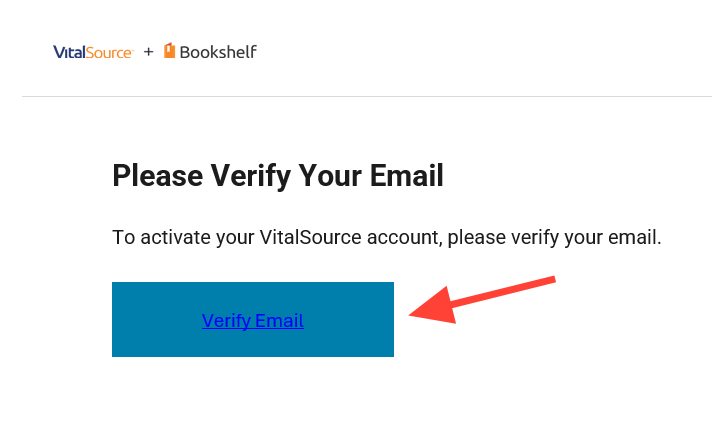712x426 pixels.
Task: Open the Verify Email link
Action: [x=252, y=321]
